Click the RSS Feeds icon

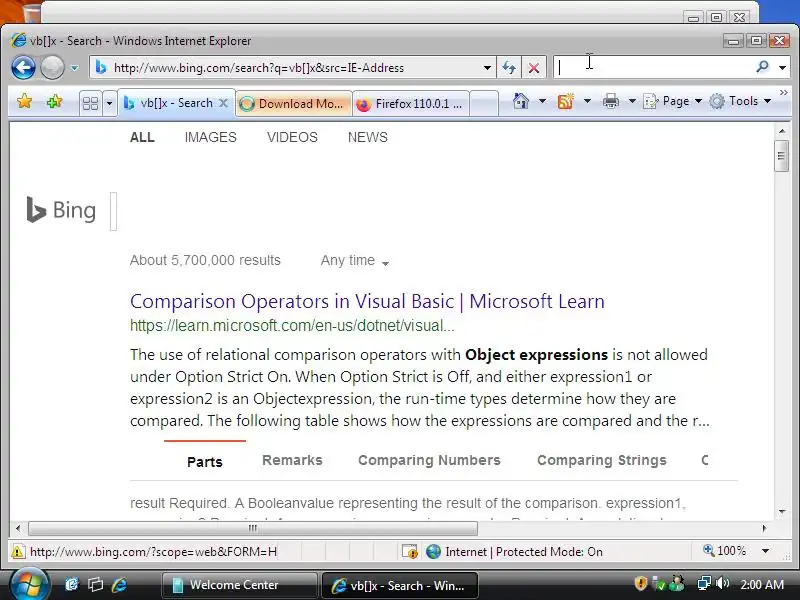[x=566, y=101]
